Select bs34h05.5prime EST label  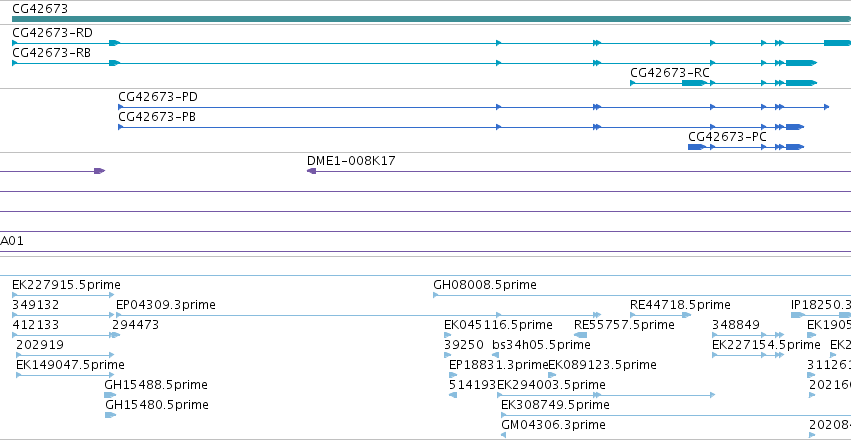(542, 345)
